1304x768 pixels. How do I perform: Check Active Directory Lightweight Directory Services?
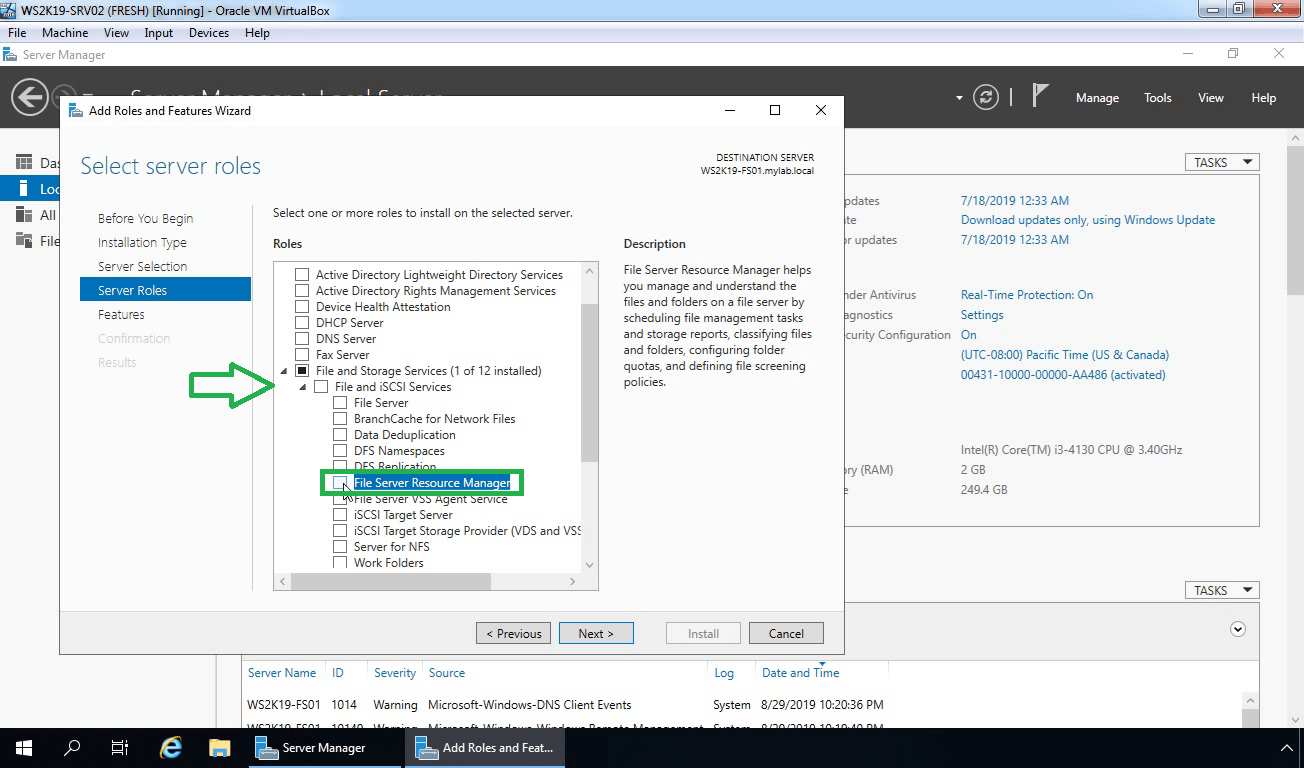[302, 275]
